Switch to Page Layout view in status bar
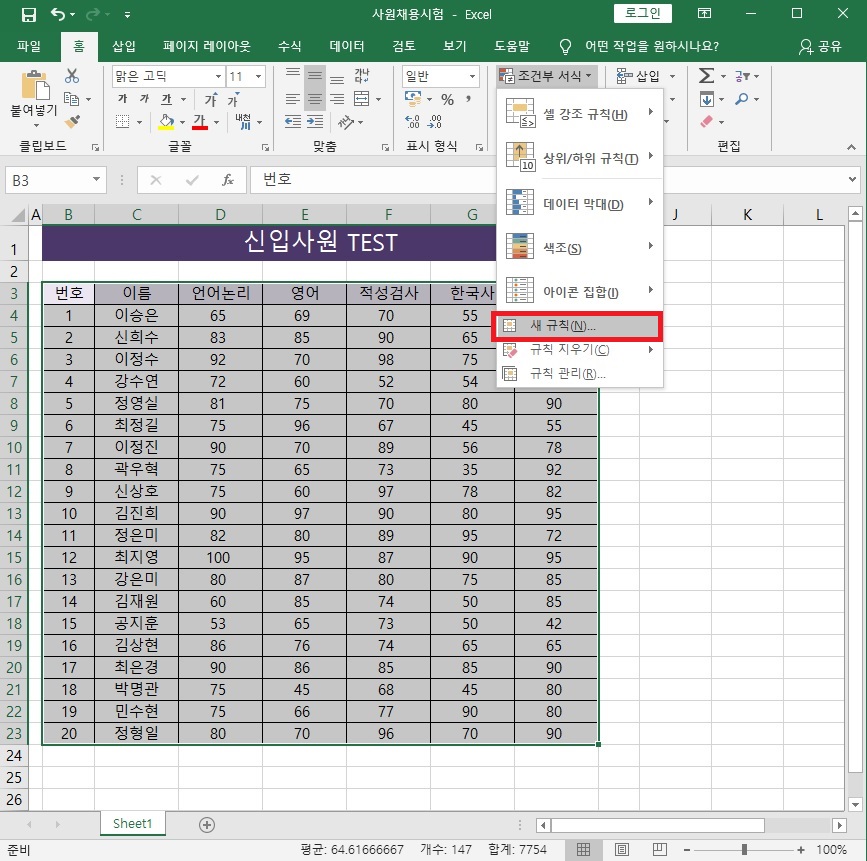This screenshot has height=861, width=867. pyautogui.click(x=621, y=849)
